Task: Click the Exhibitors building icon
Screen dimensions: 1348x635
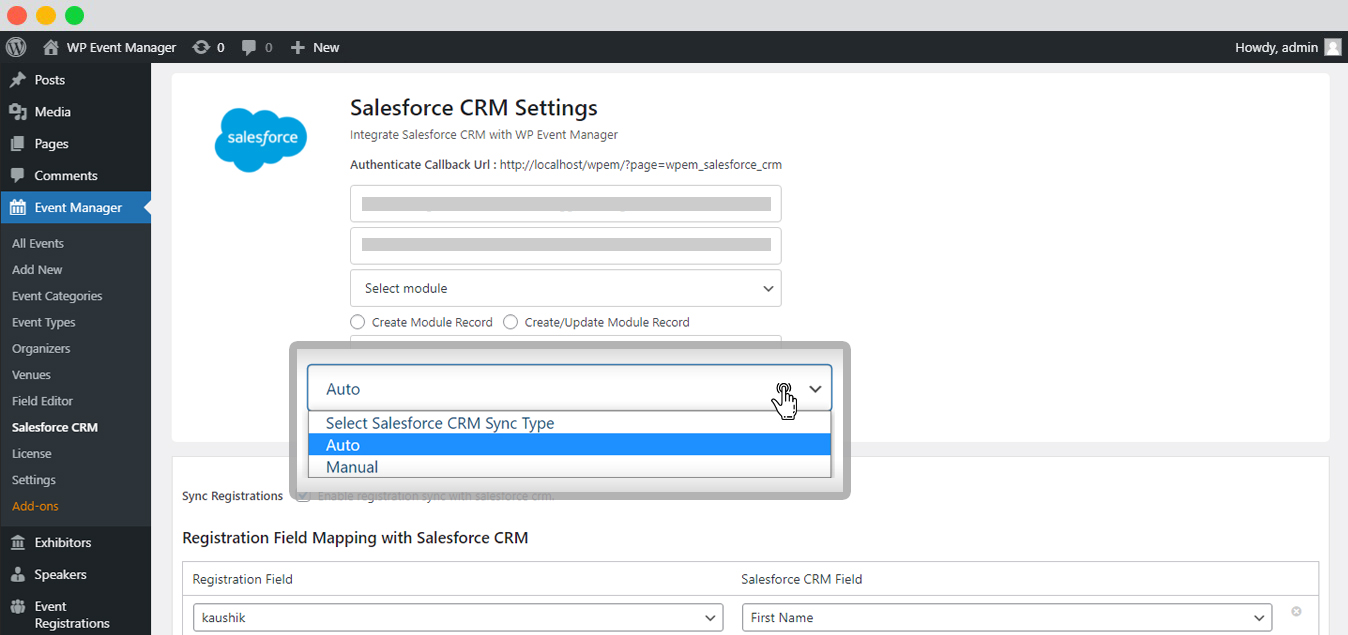Action: point(18,543)
